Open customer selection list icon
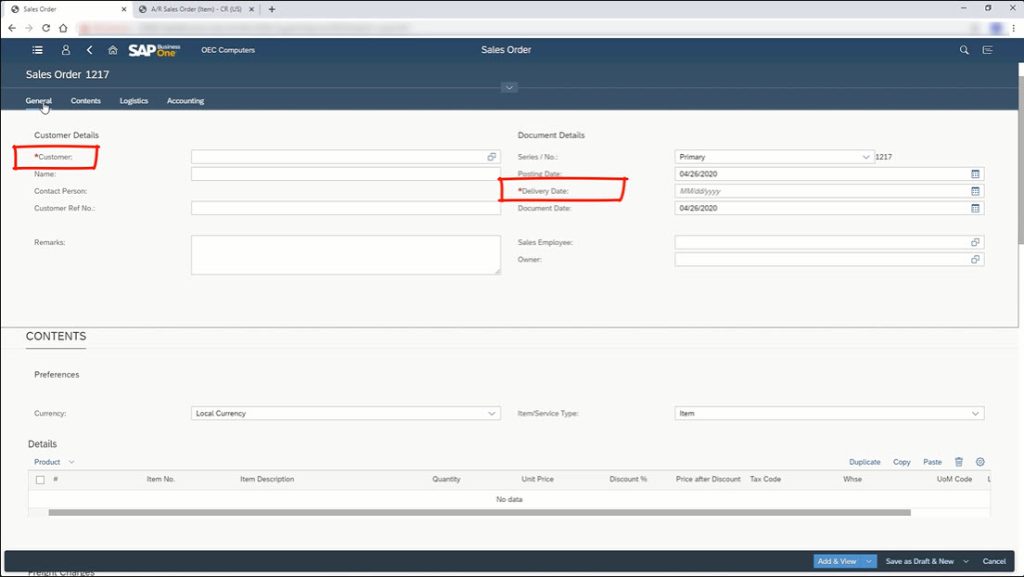 [492, 157]
